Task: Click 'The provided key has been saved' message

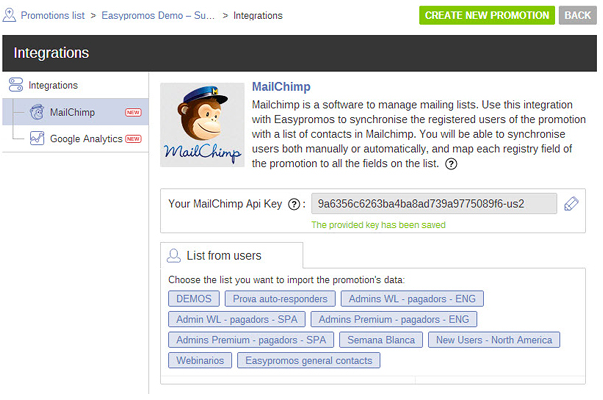Action: [378, 225]
